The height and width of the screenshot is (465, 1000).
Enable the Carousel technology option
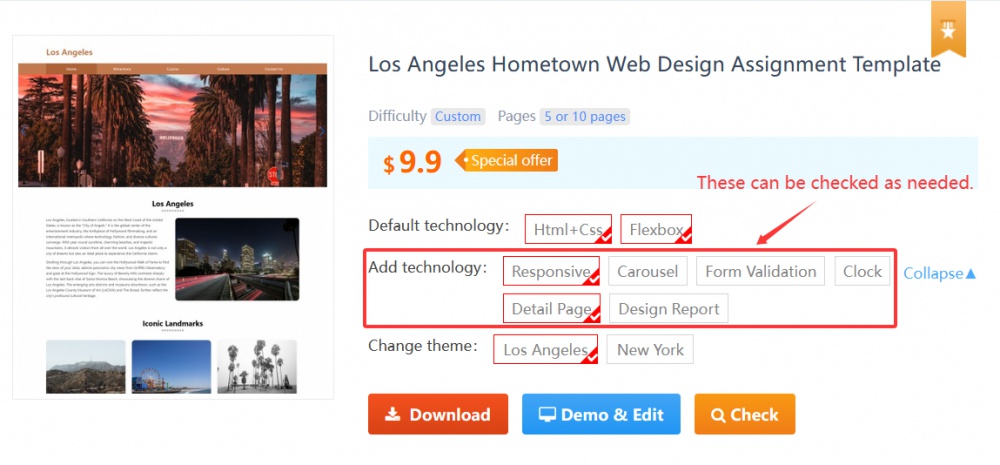[x=647, y=271]
